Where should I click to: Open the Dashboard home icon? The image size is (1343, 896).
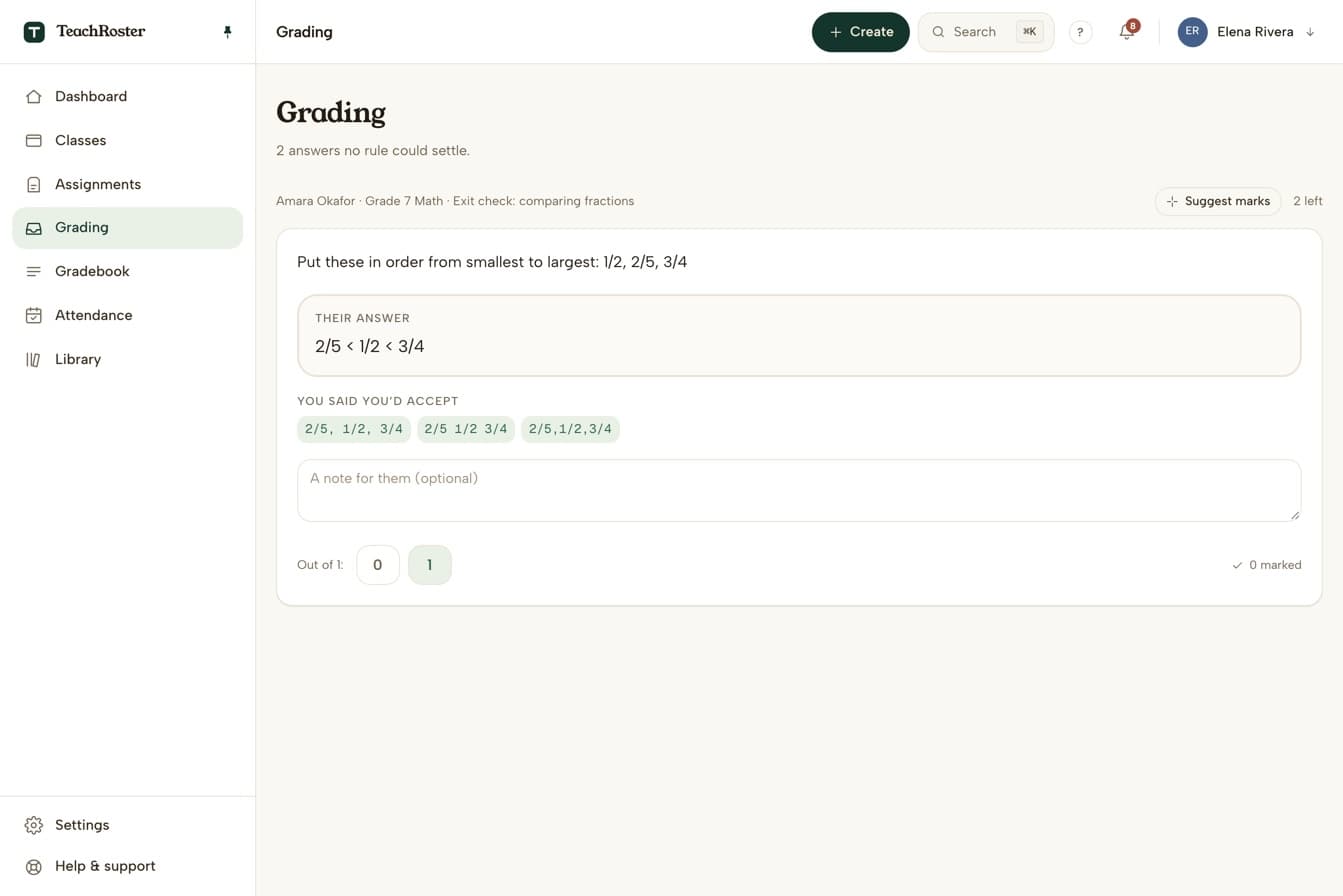[34, 97]
